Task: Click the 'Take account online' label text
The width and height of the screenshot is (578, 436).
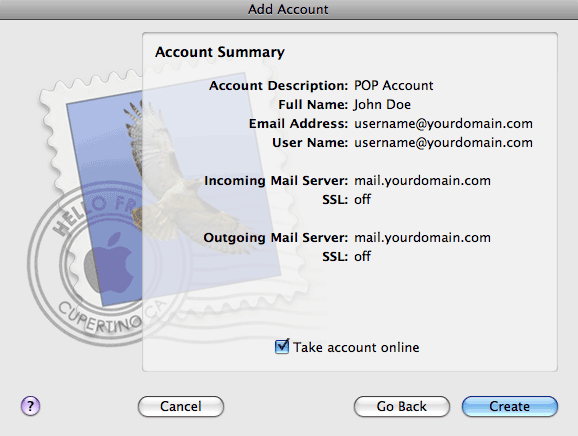Action: click(356, 347)
